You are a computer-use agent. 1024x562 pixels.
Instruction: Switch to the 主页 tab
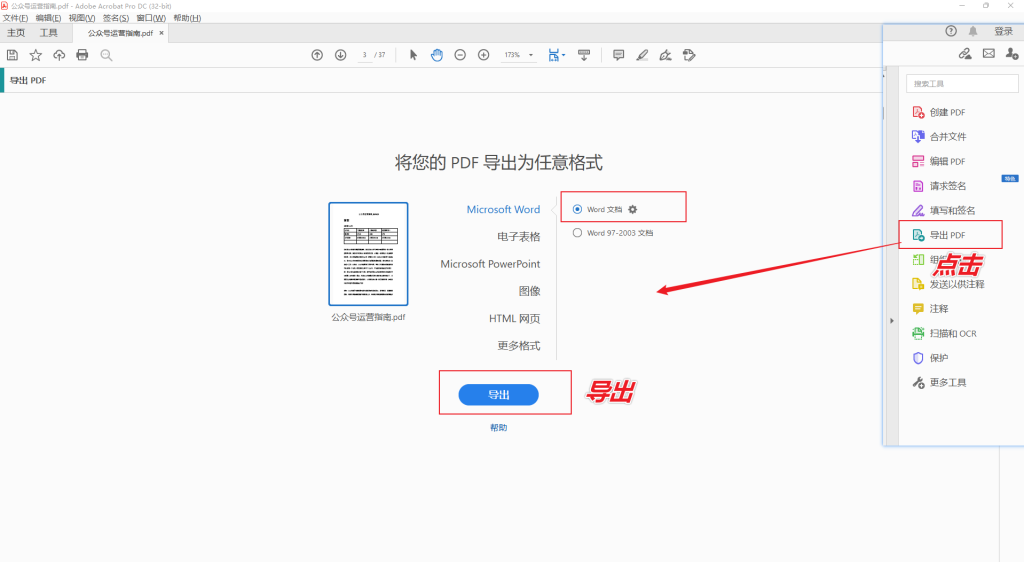[x=16, y=33]
